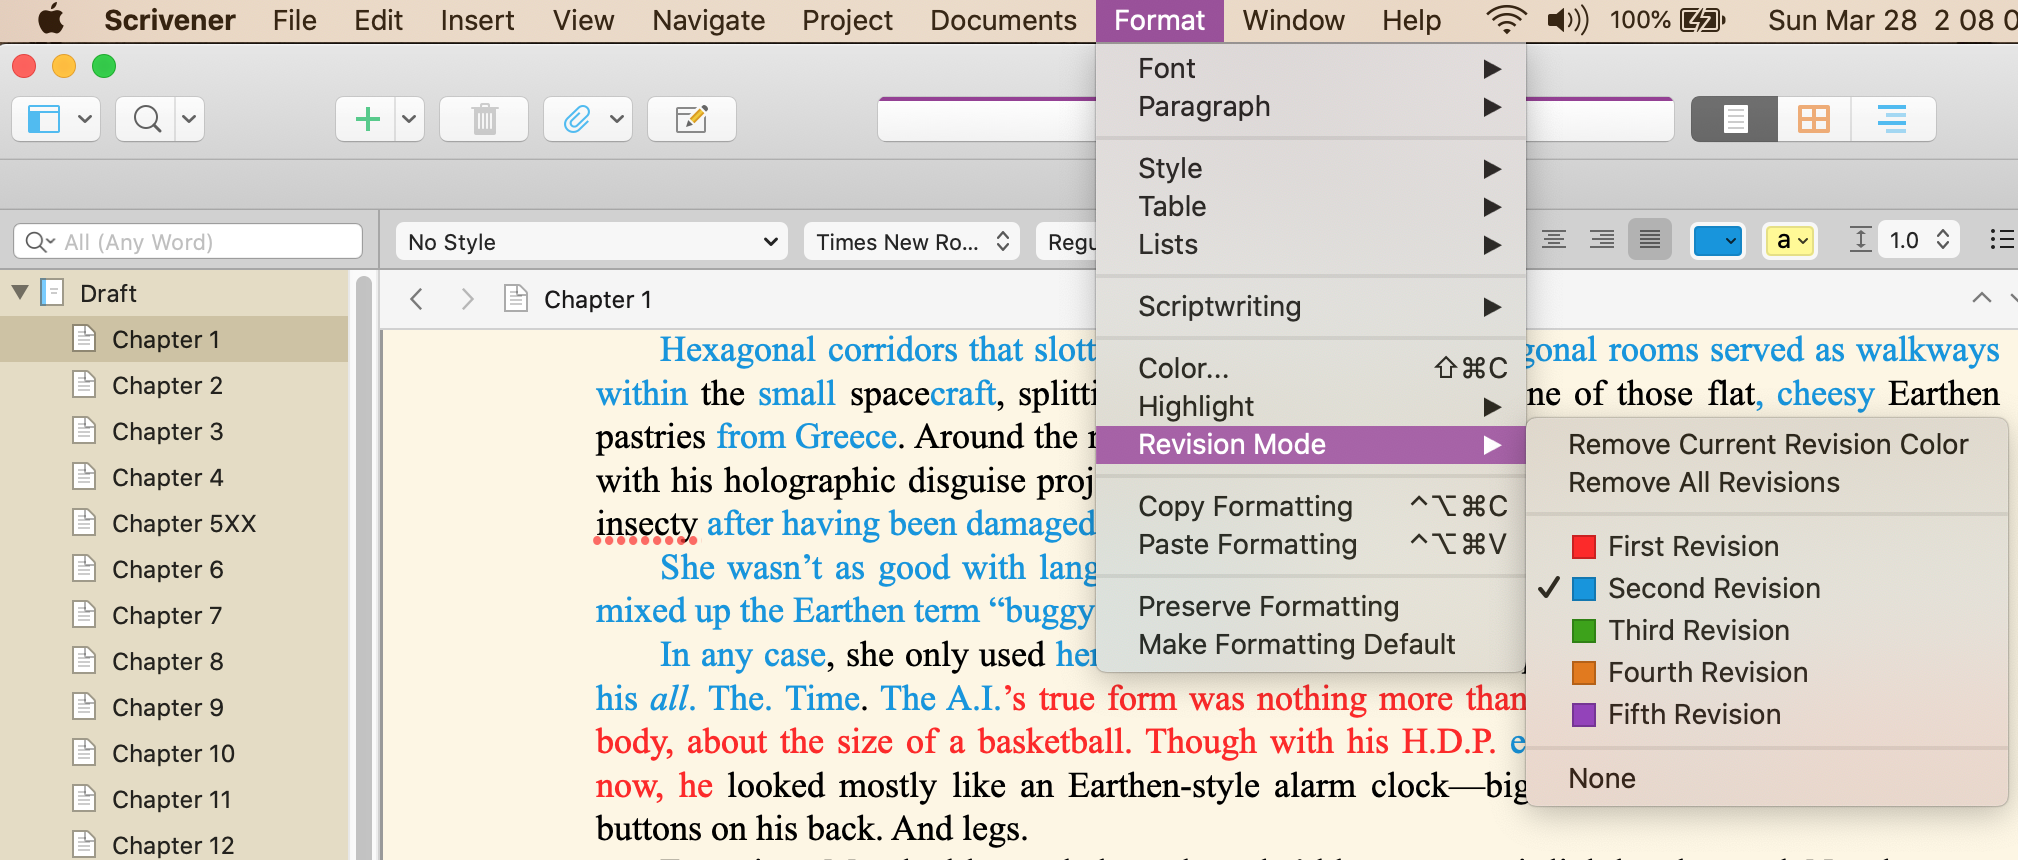This screenshot has height=860, width=2018.
Task: Open the Style submenu
Action: coord(1311,168)
